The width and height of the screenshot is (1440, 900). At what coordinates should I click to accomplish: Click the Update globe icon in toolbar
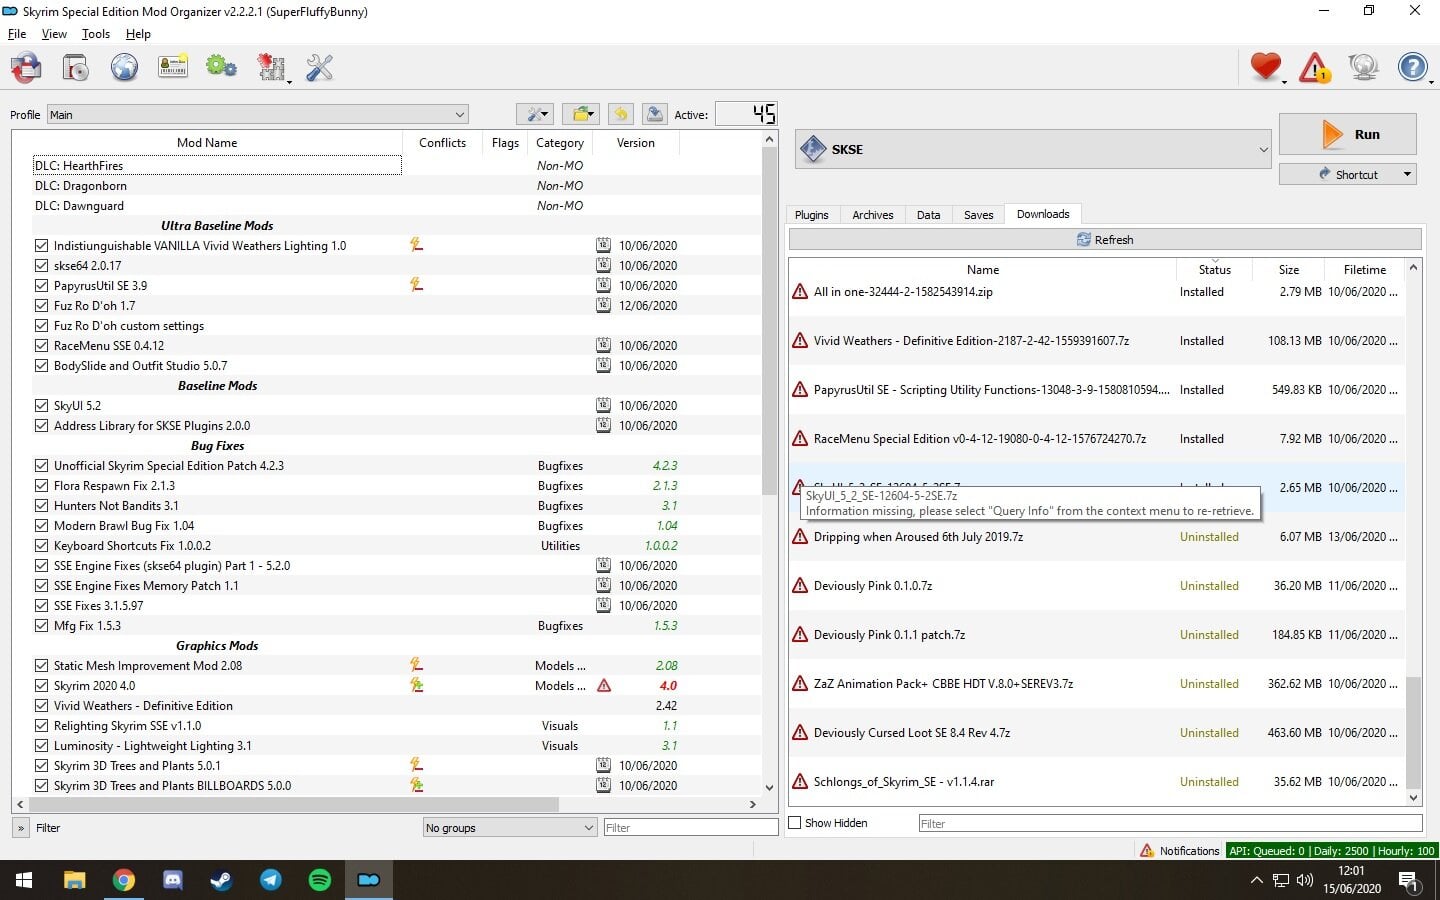coord(1363,68)
